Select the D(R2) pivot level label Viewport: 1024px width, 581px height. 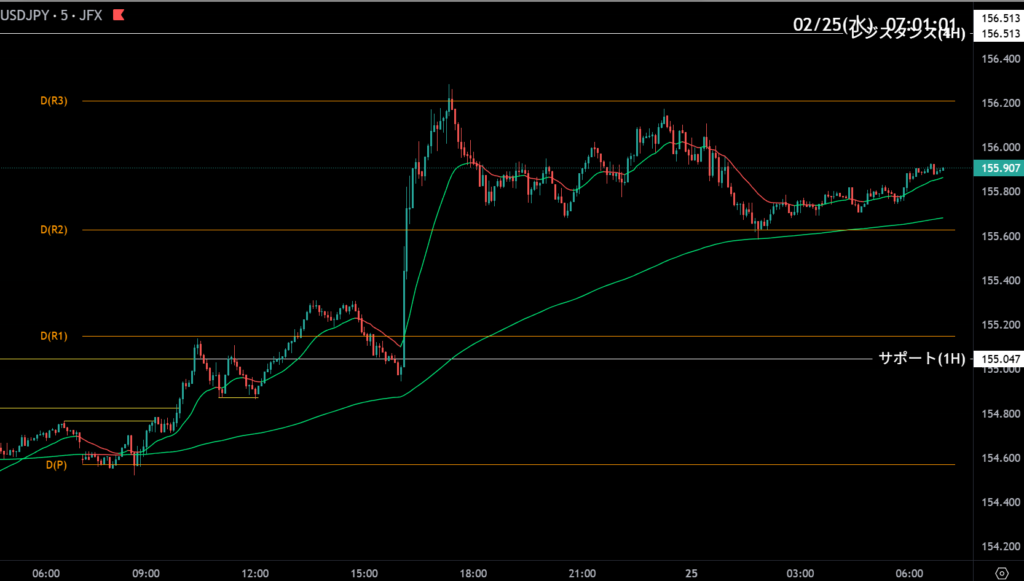(54, 230)
